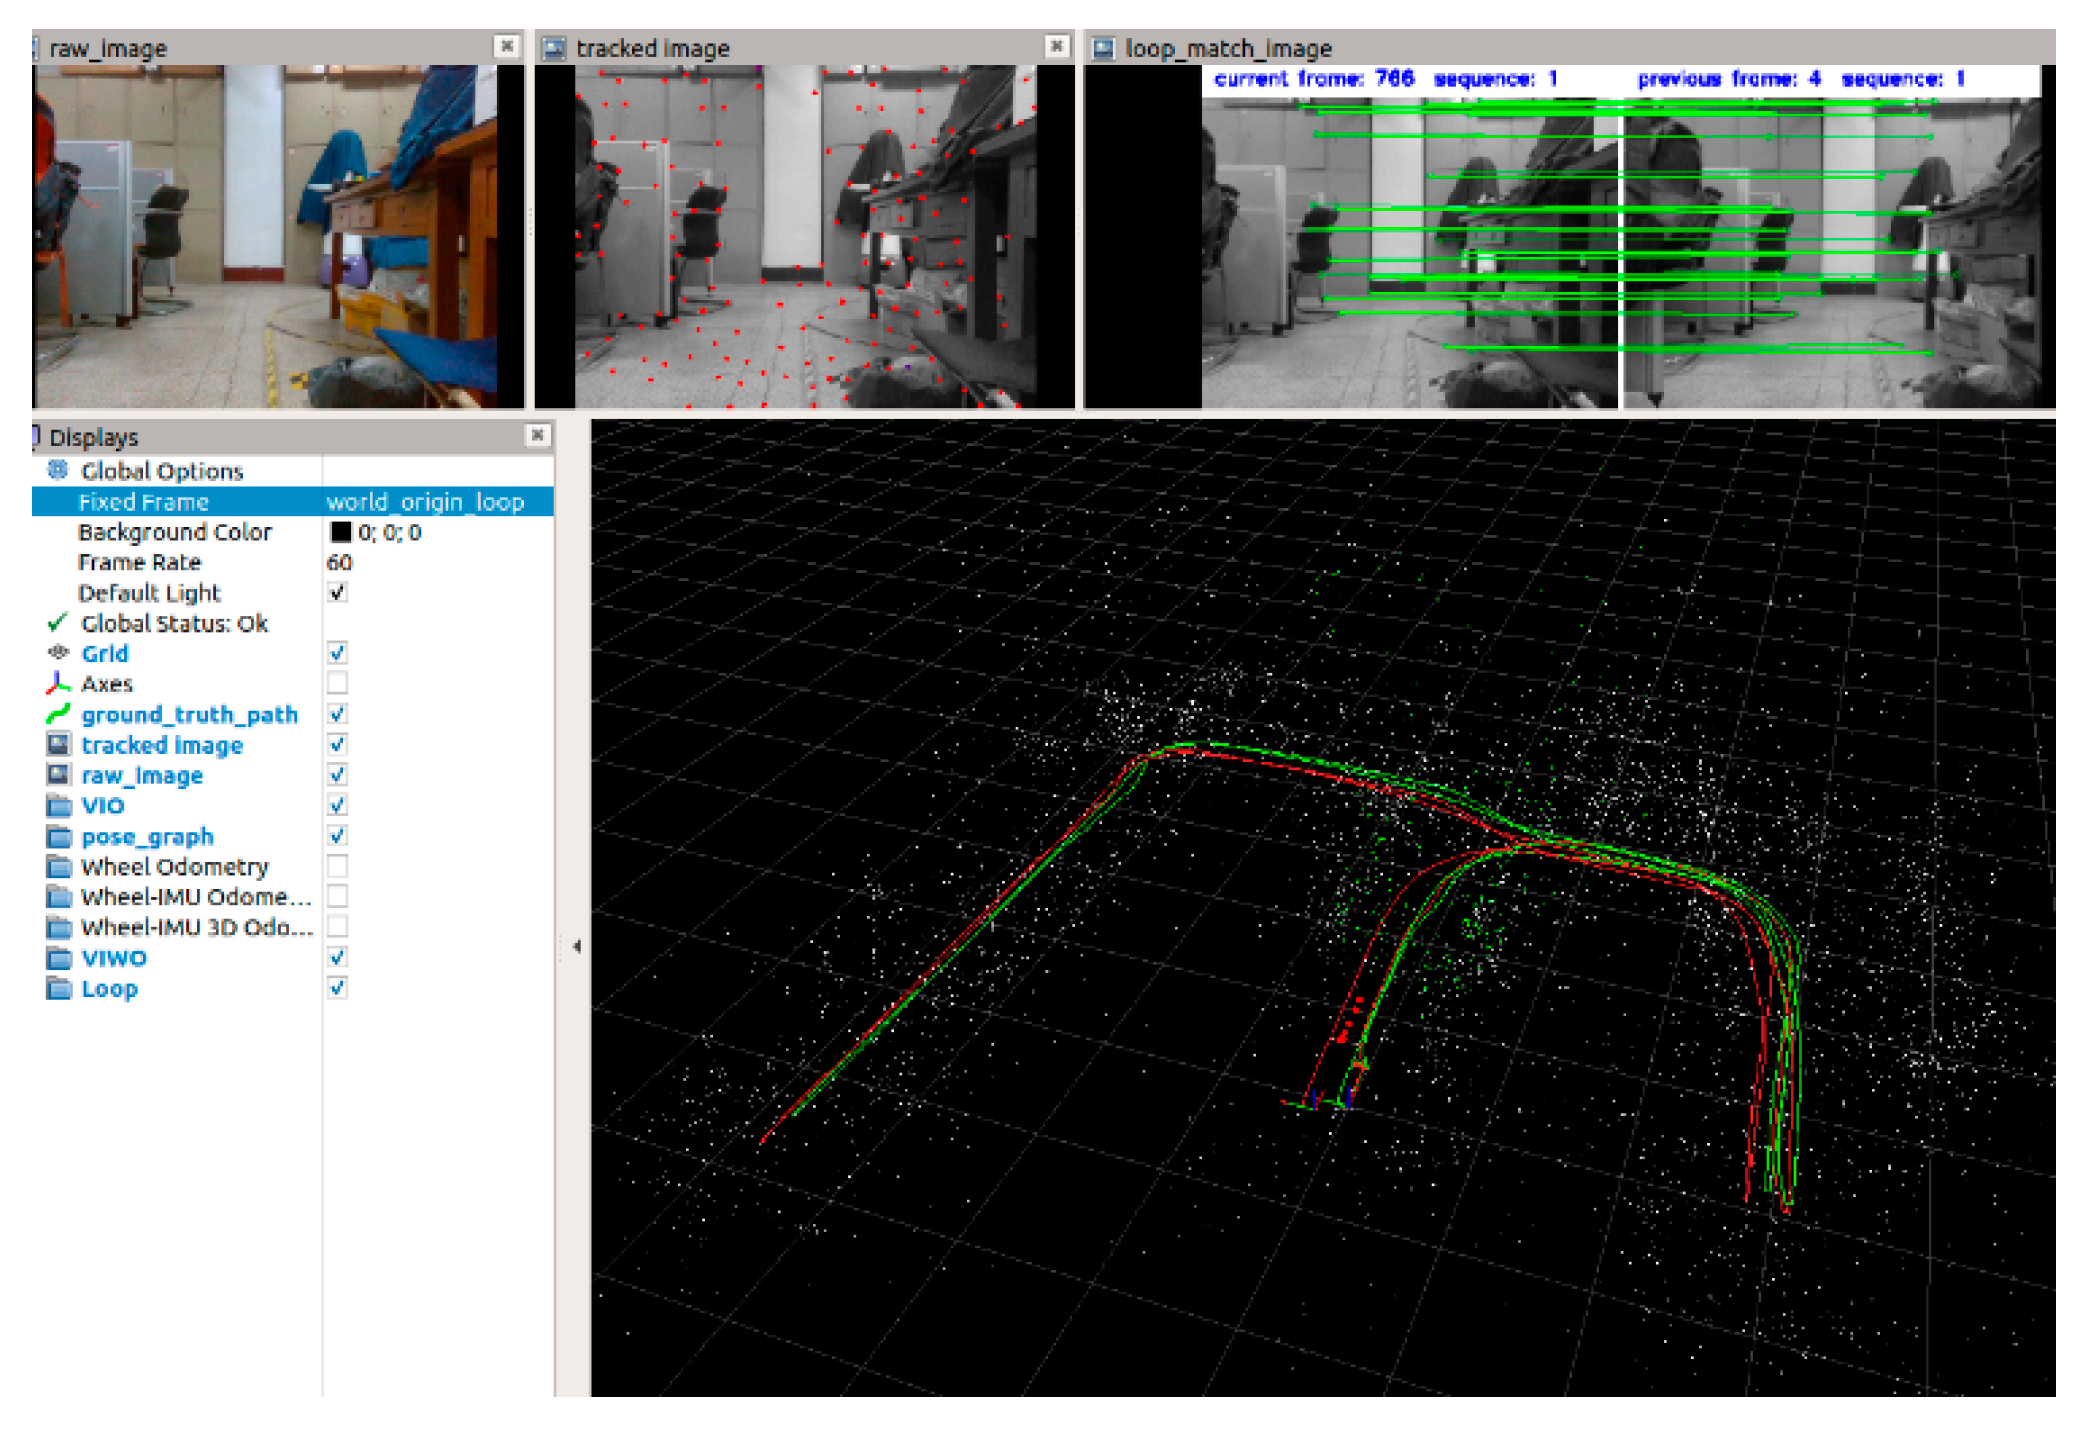Click the Loop folder icon

tap(59, 989)
